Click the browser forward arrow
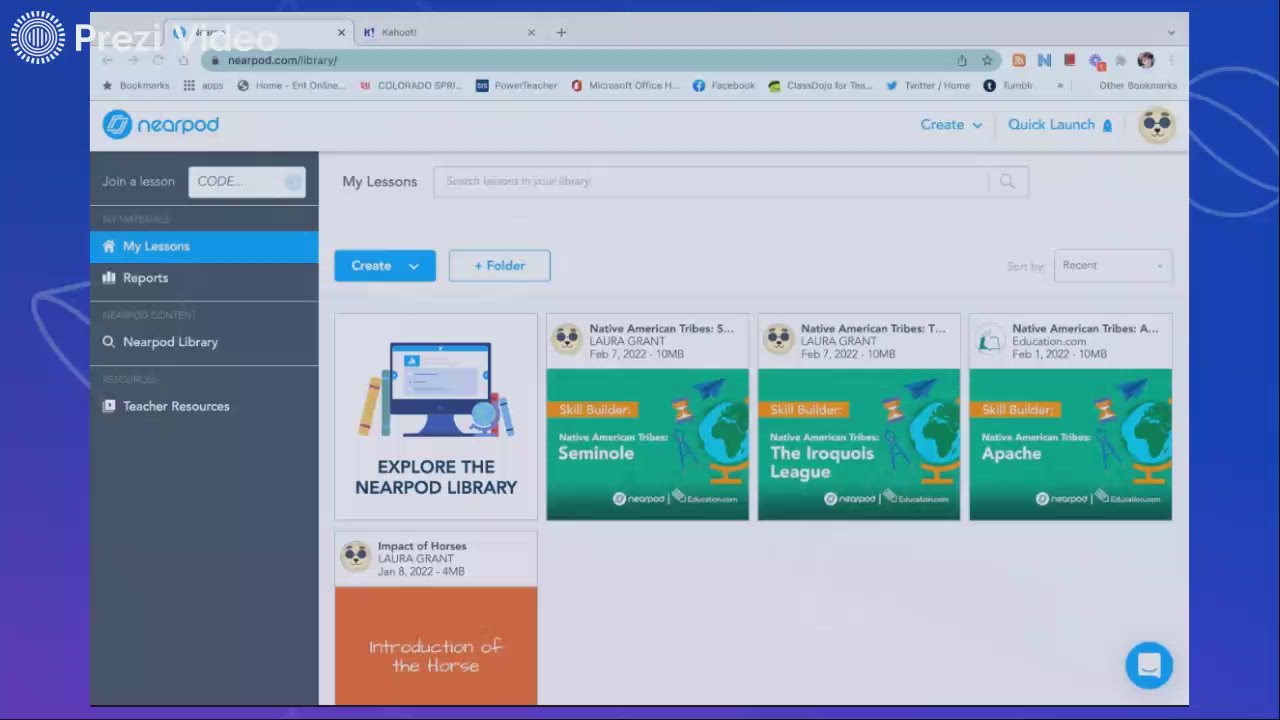Viewport: 1280px width, 720px height. (133, 60)
